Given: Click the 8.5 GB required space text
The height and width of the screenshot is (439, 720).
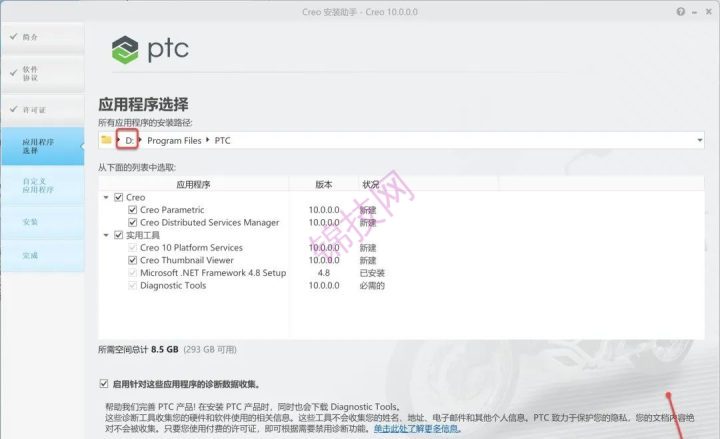Looking at the screenshot, I should point(164,349).
